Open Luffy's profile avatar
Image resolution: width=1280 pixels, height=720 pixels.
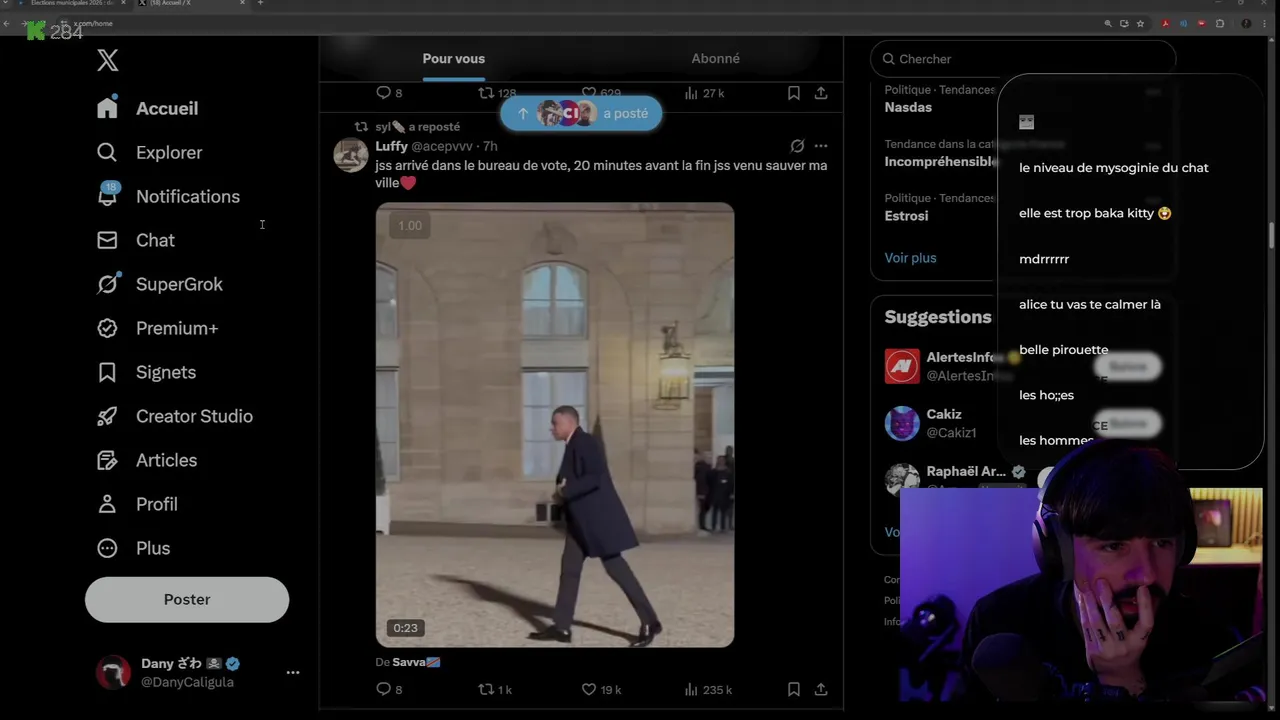[x=350, y=155]
